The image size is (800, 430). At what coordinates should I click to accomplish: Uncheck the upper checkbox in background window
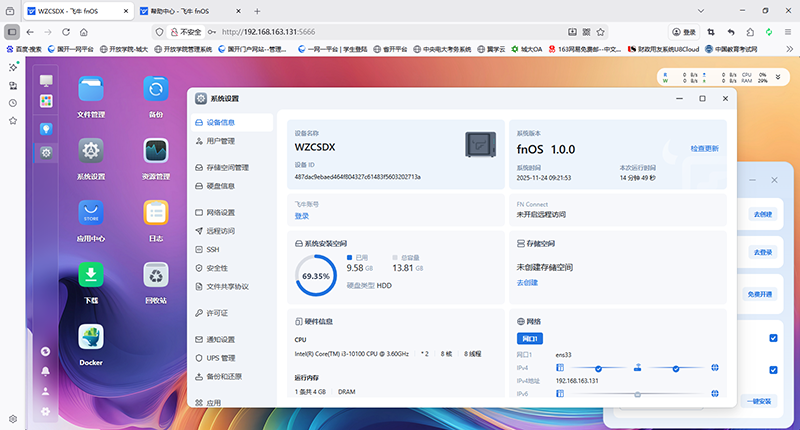pos(773,338)
